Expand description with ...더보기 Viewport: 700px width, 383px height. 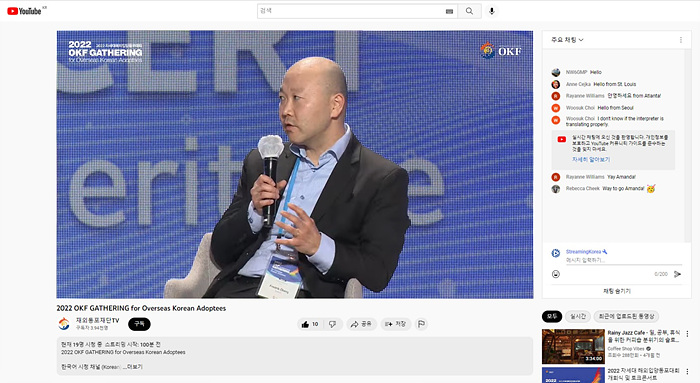pyautogui.click(x=133, y=367)
